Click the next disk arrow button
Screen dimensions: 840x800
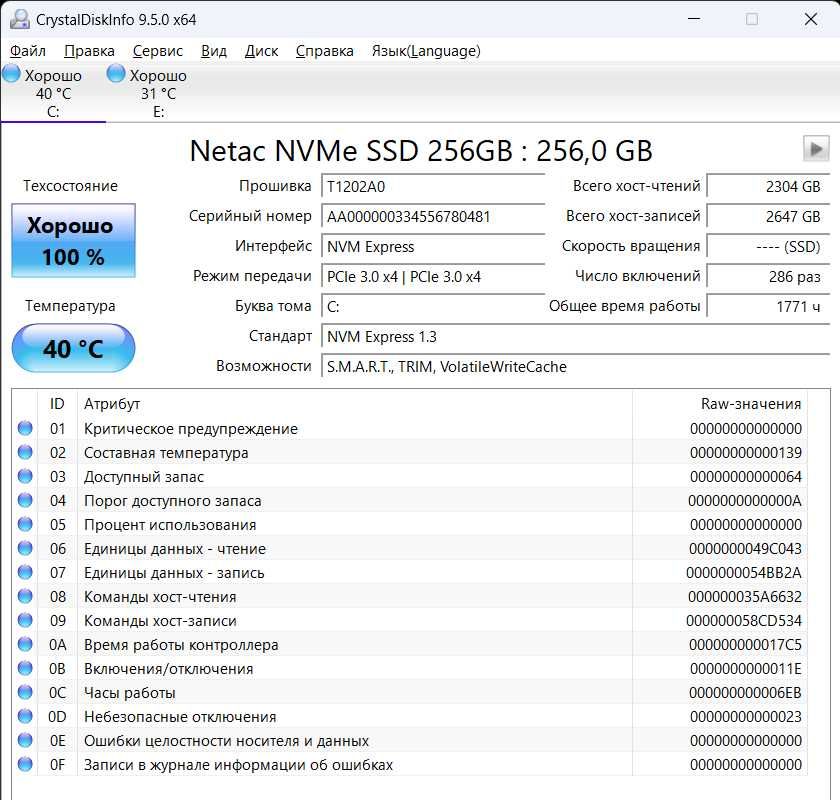(x=816, y=149)
